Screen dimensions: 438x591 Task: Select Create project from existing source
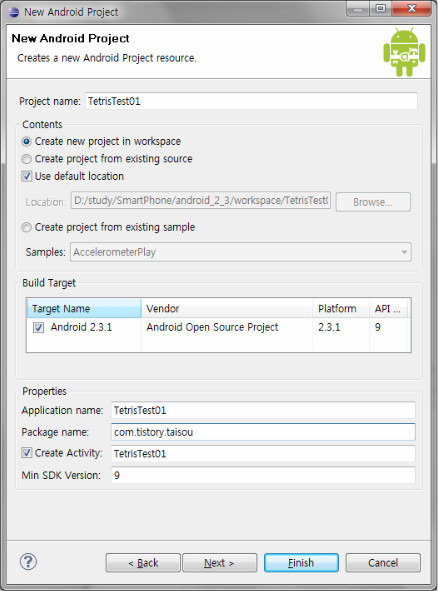(26, 159)
